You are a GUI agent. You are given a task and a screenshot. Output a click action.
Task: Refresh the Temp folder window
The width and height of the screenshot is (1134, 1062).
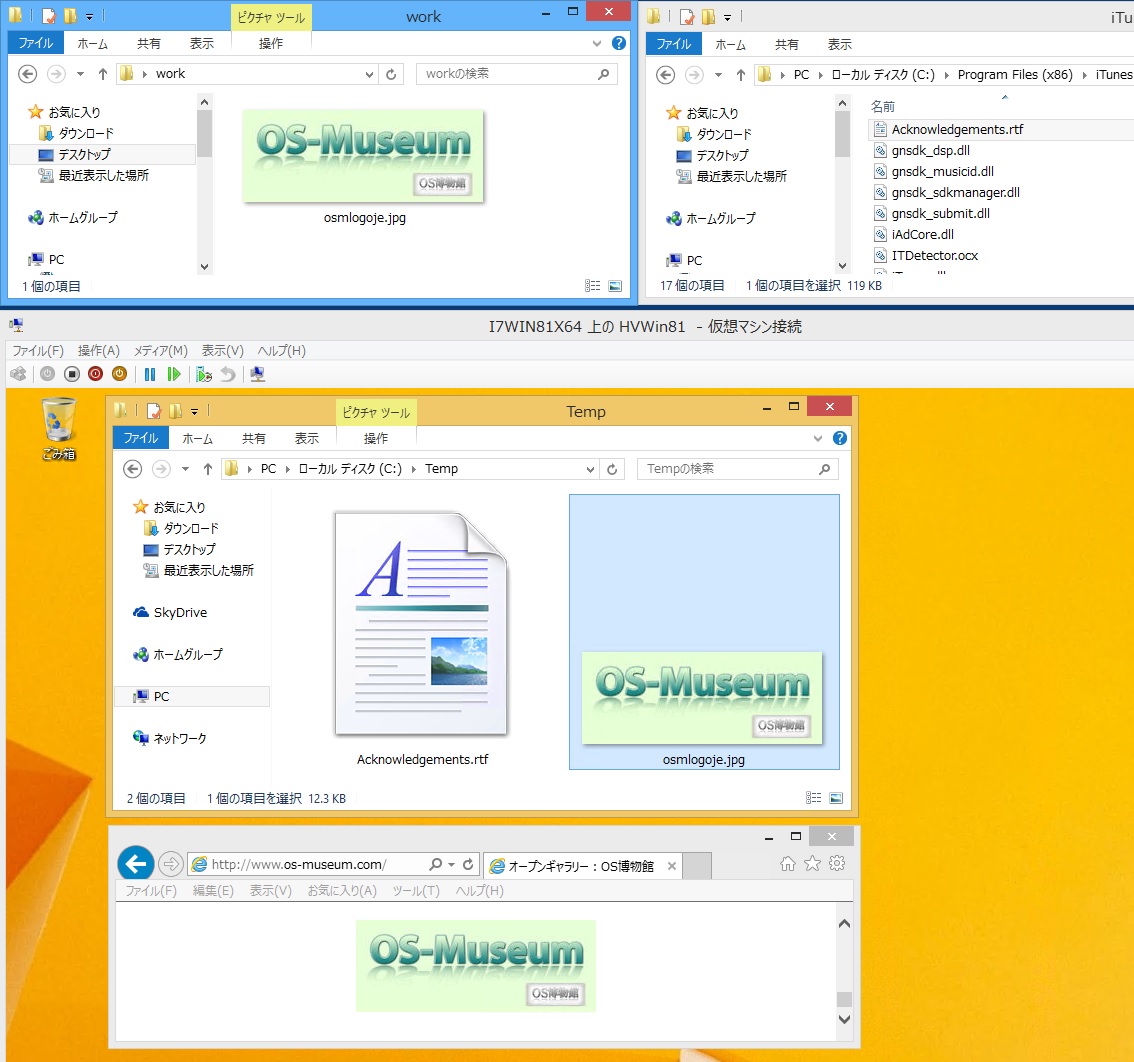(x=612, y=469)
